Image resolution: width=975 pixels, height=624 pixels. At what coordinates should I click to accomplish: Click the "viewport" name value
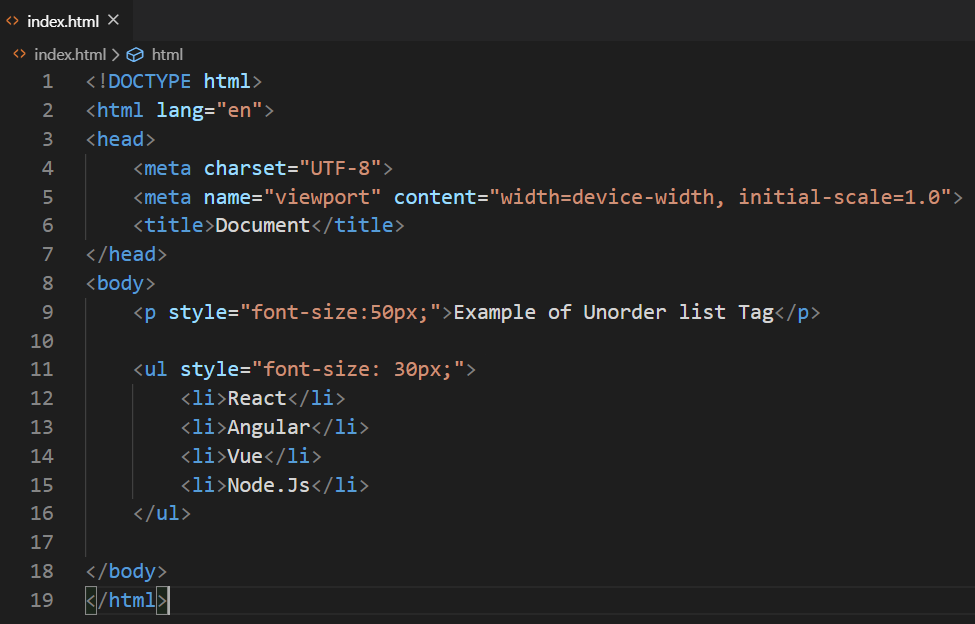[322, 197]
